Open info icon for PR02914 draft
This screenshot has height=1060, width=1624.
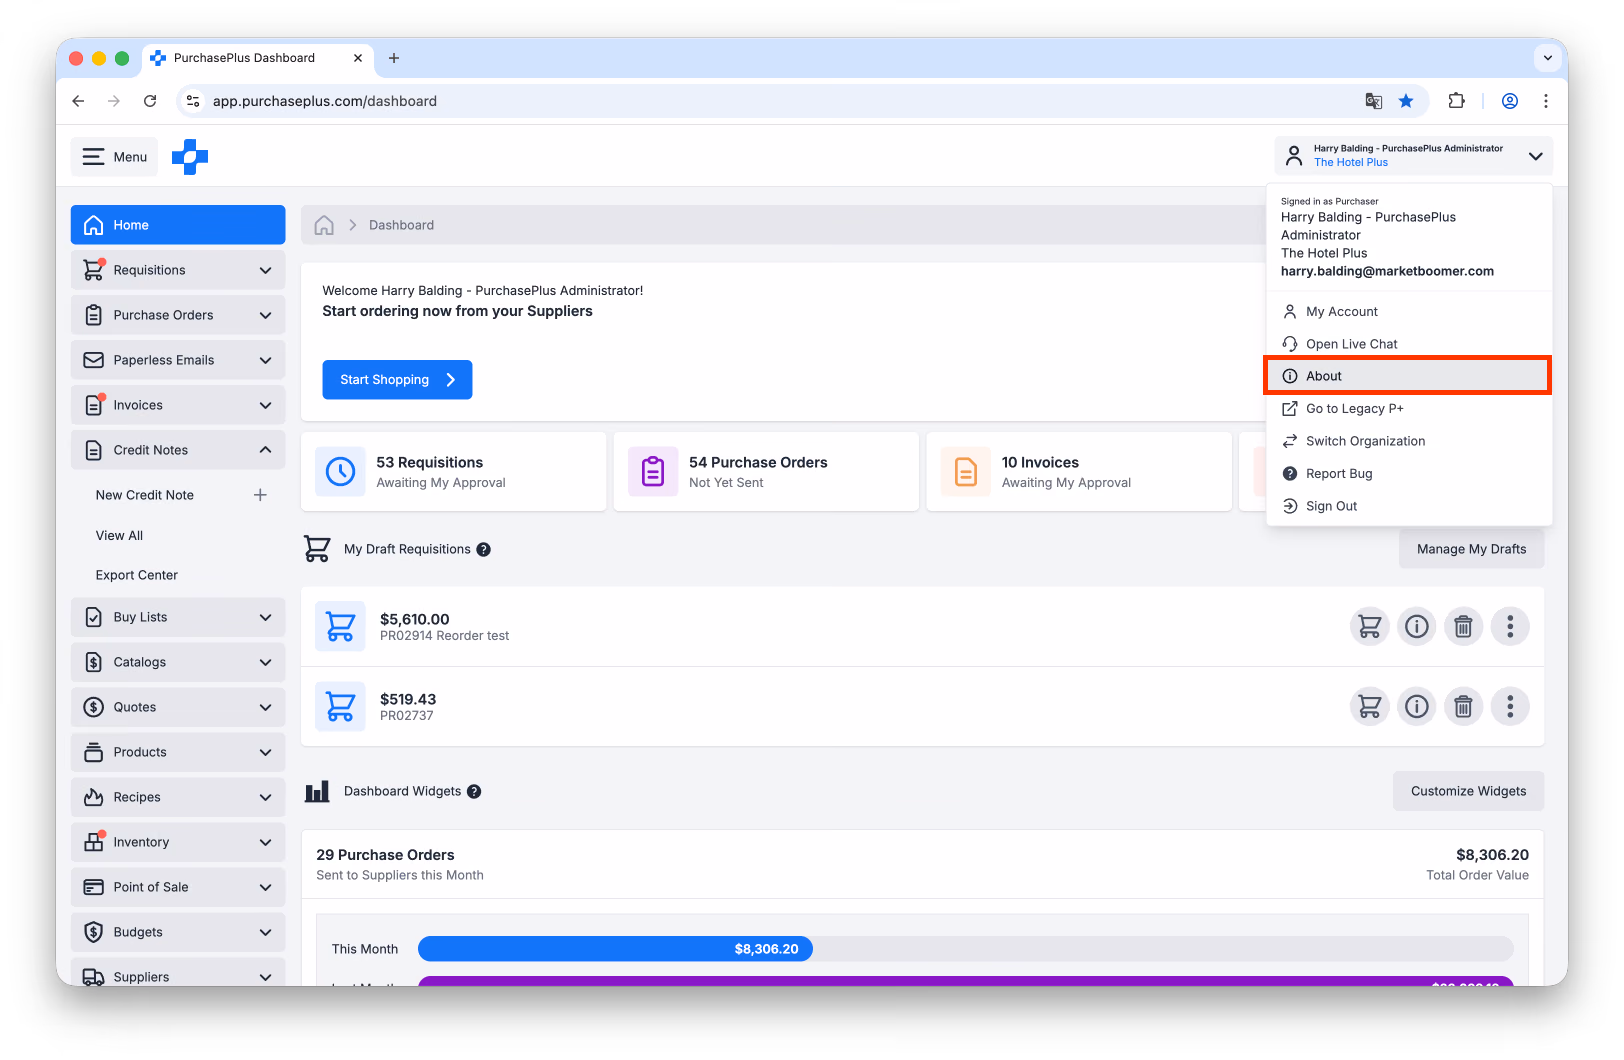coord(1417,627)
